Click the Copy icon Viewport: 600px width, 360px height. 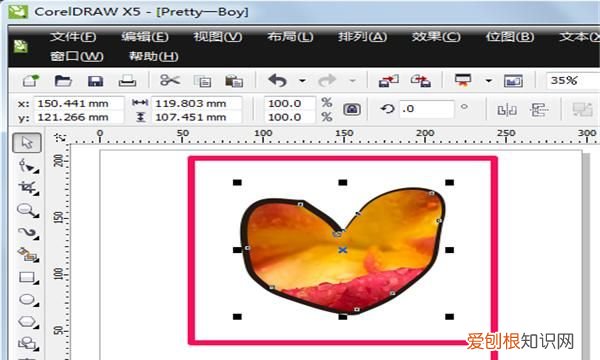pos(202,81)
